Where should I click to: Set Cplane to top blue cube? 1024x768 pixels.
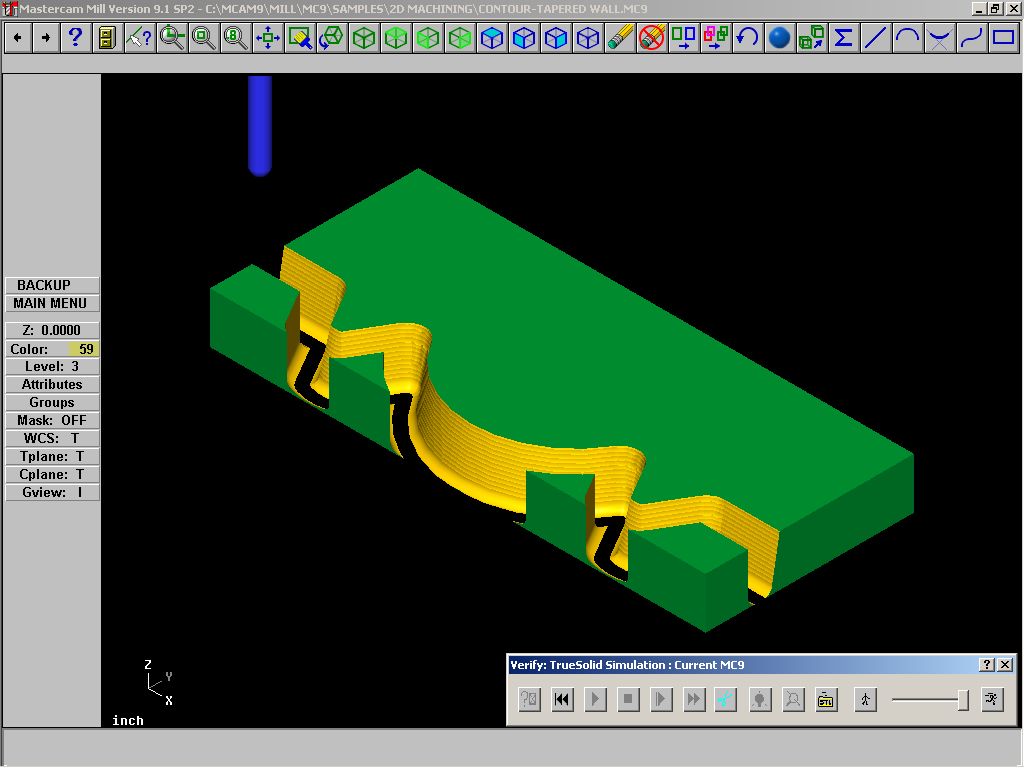click(x=492, y=38)
